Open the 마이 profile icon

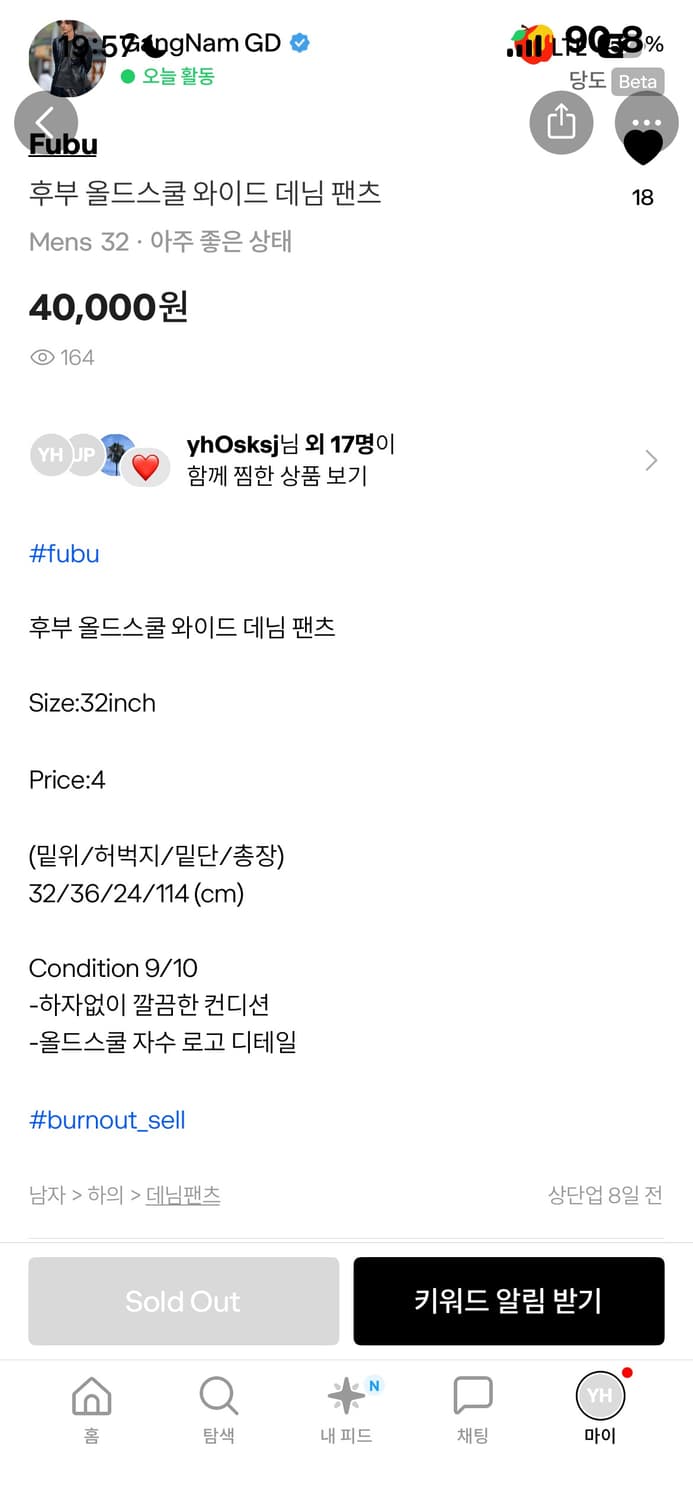pos(599,1393)
